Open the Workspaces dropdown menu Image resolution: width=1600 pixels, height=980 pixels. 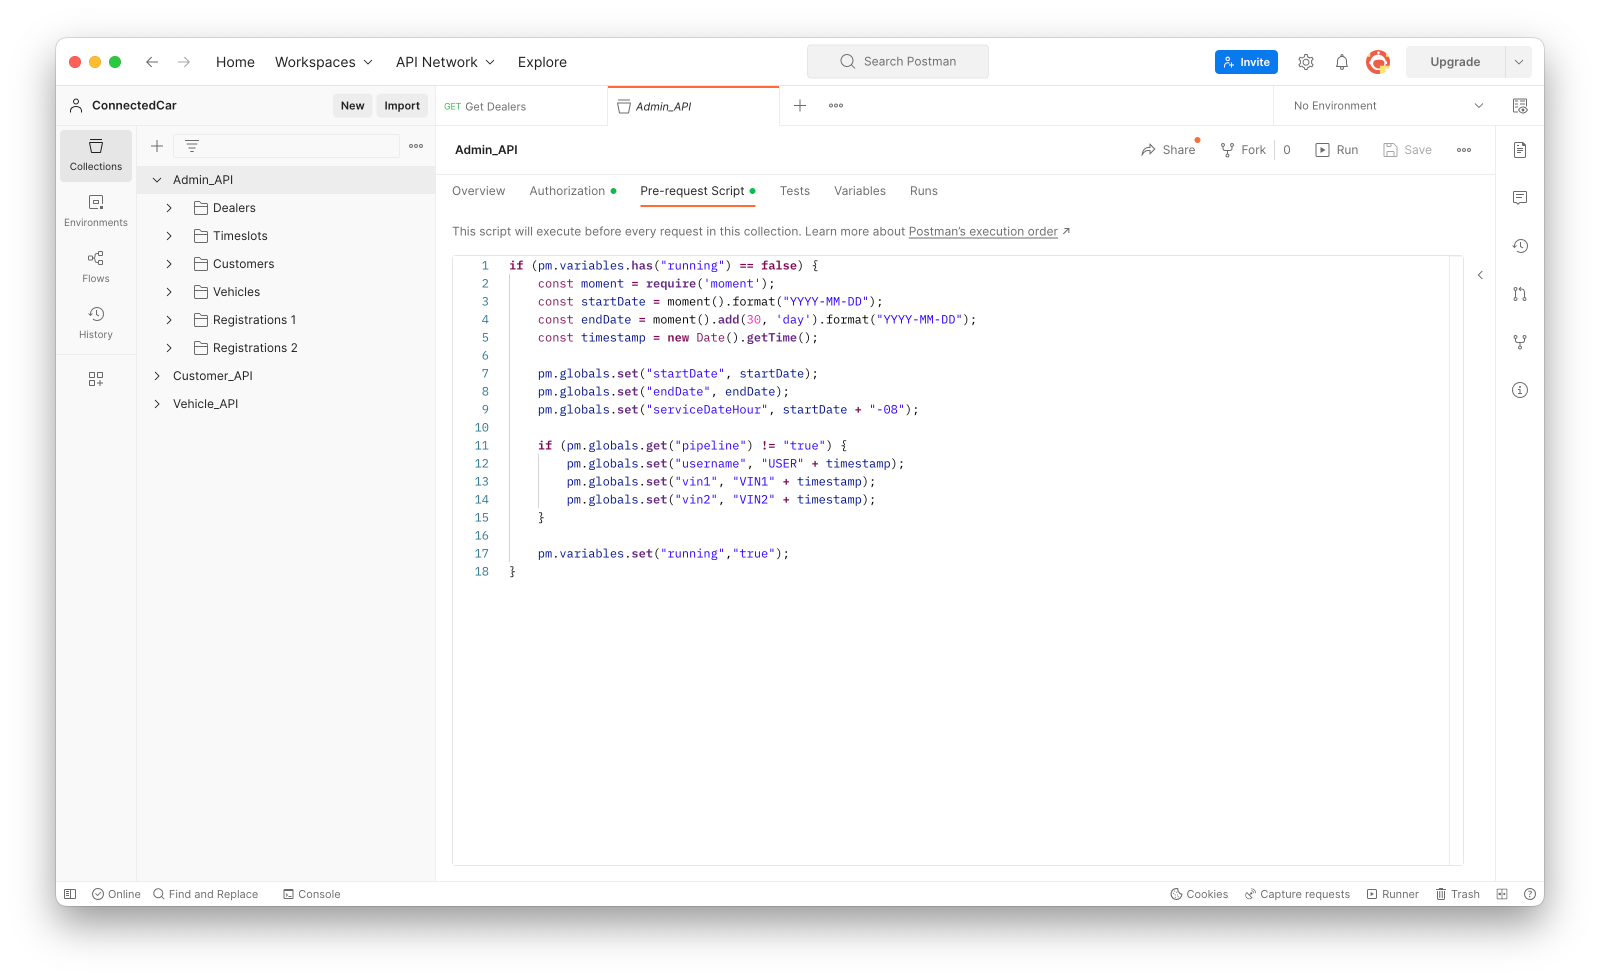pos(324,62)
